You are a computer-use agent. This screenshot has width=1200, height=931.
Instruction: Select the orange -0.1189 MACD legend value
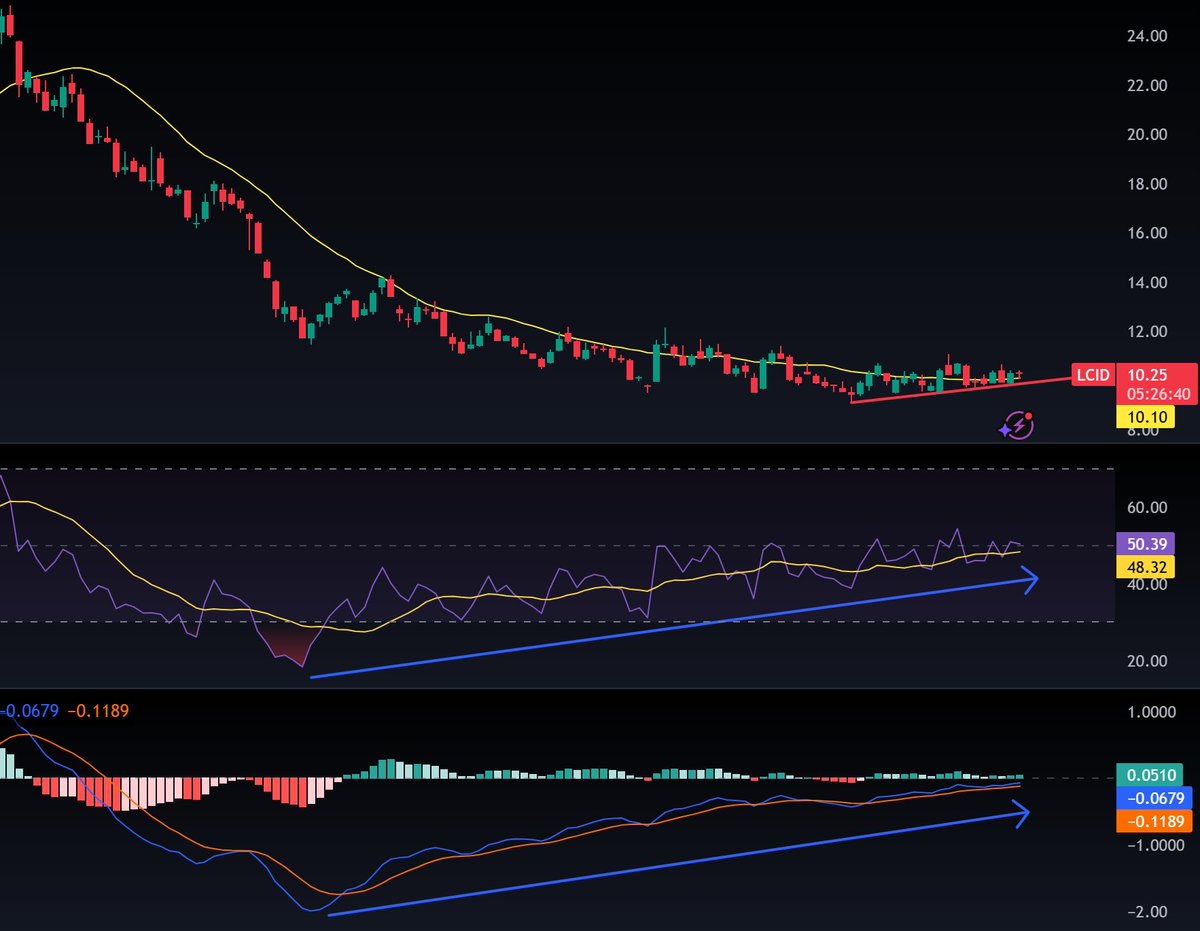click(99, 711)
